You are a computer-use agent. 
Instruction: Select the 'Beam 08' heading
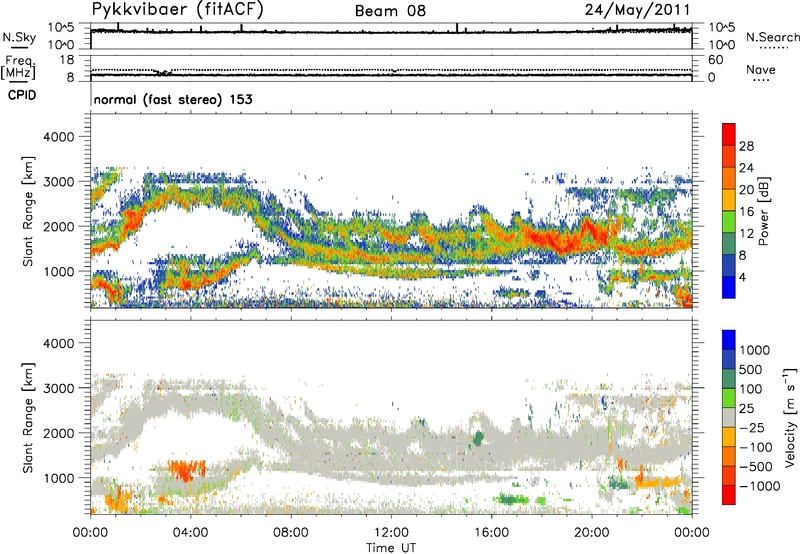coord(390,11)
